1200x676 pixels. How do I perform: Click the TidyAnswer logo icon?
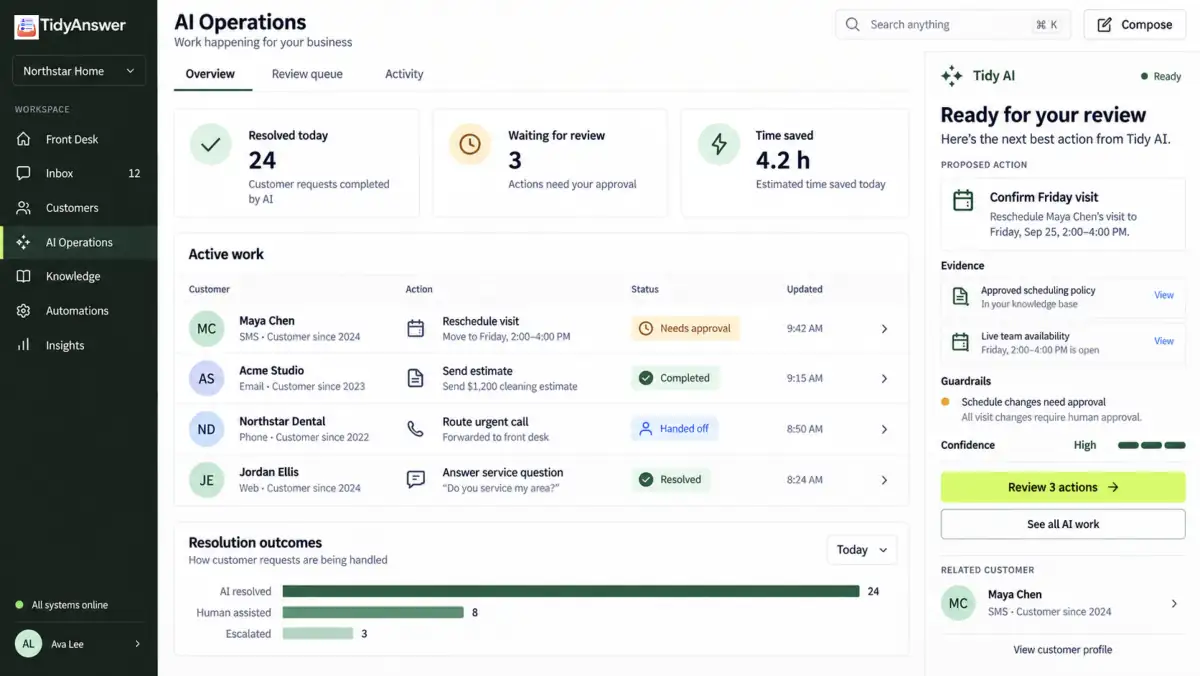coord(26,26)
